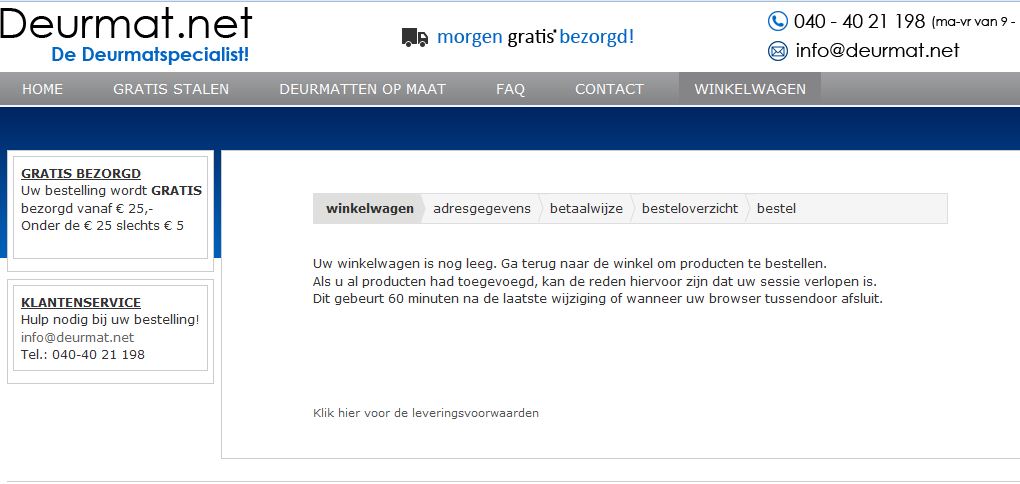Click Klik hier voor de leveringsvoorwaarden link
This screenshot has height=484, width=1020.
[x=426, y=413]
